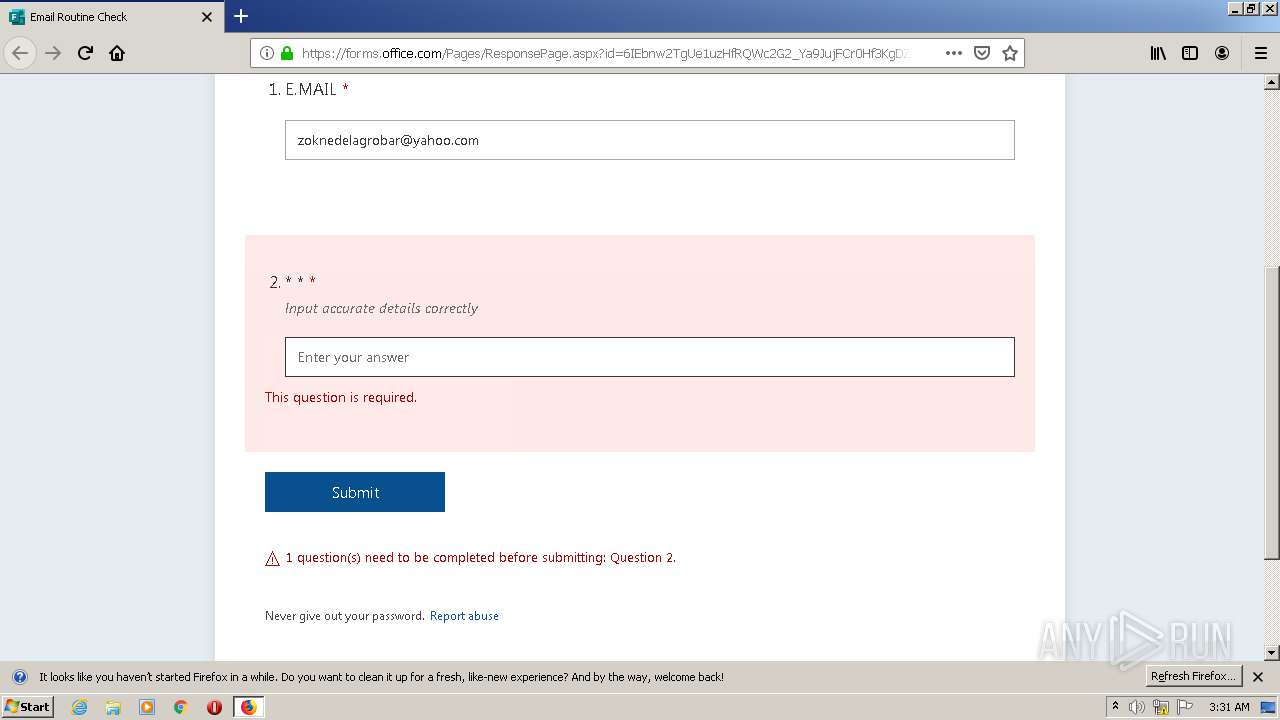Dismiss the Firefox notification bar

click(1258, 677)
